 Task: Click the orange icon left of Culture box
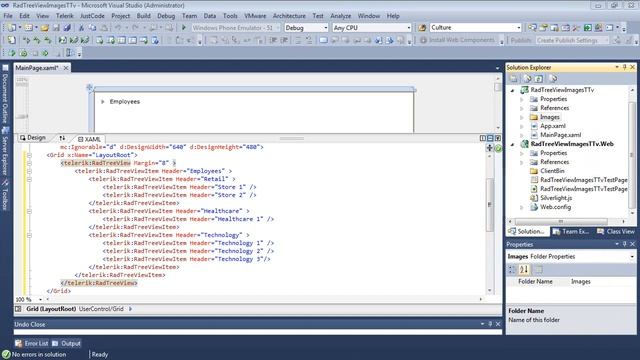422,28
